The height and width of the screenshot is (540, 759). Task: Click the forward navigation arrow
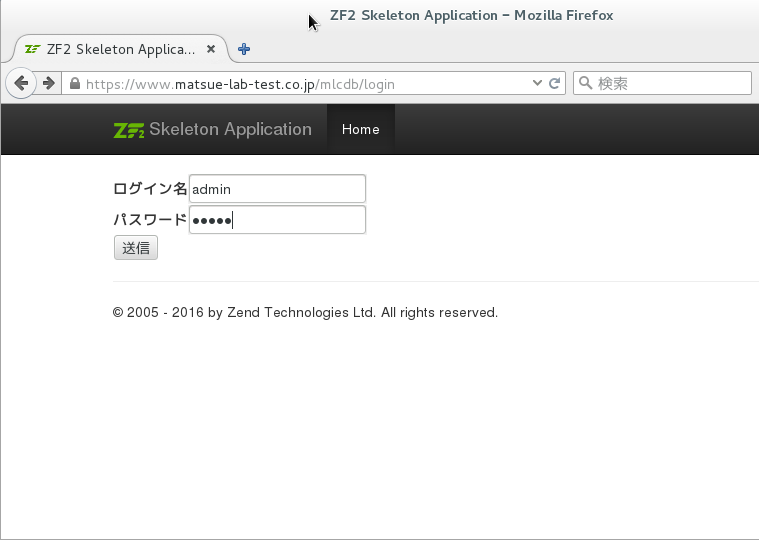click(48, 84)
